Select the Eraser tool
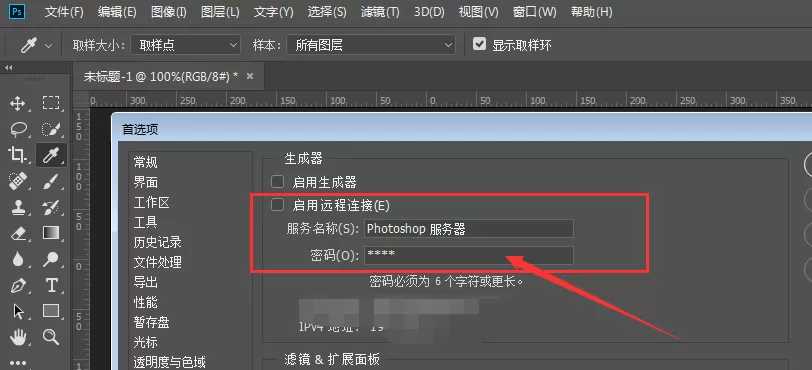Image resolution: width=812 pixels, height=370 pixels. [18, 233]
